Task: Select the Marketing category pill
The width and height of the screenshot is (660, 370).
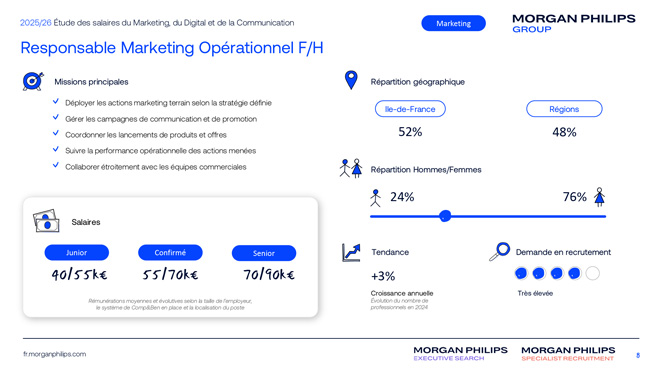Action: coord(453,23)
